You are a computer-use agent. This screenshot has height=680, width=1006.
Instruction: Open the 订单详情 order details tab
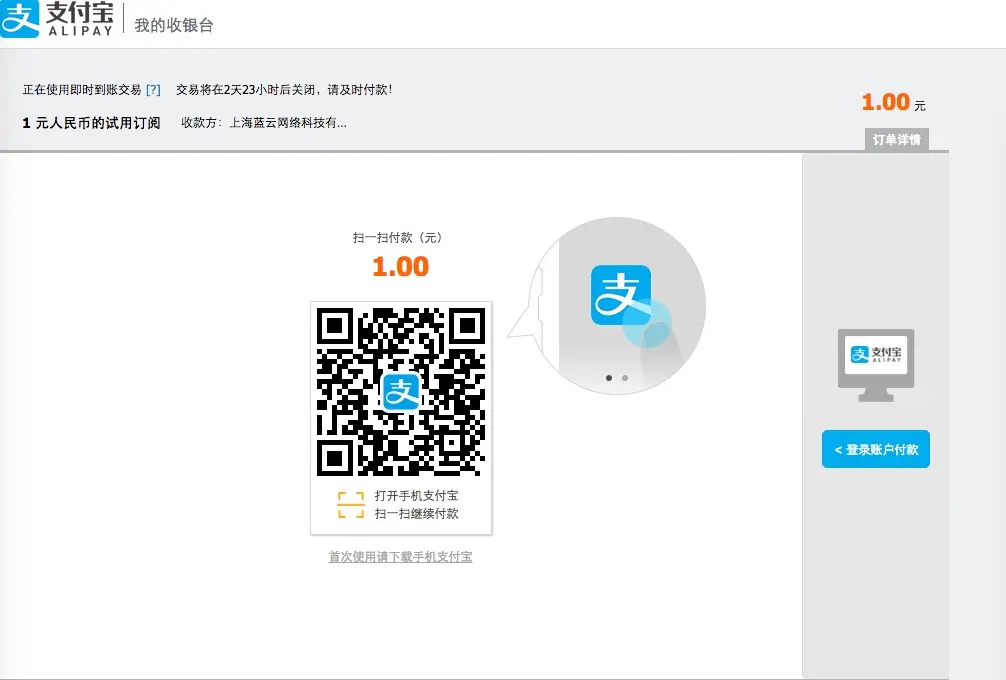[896, 140]
